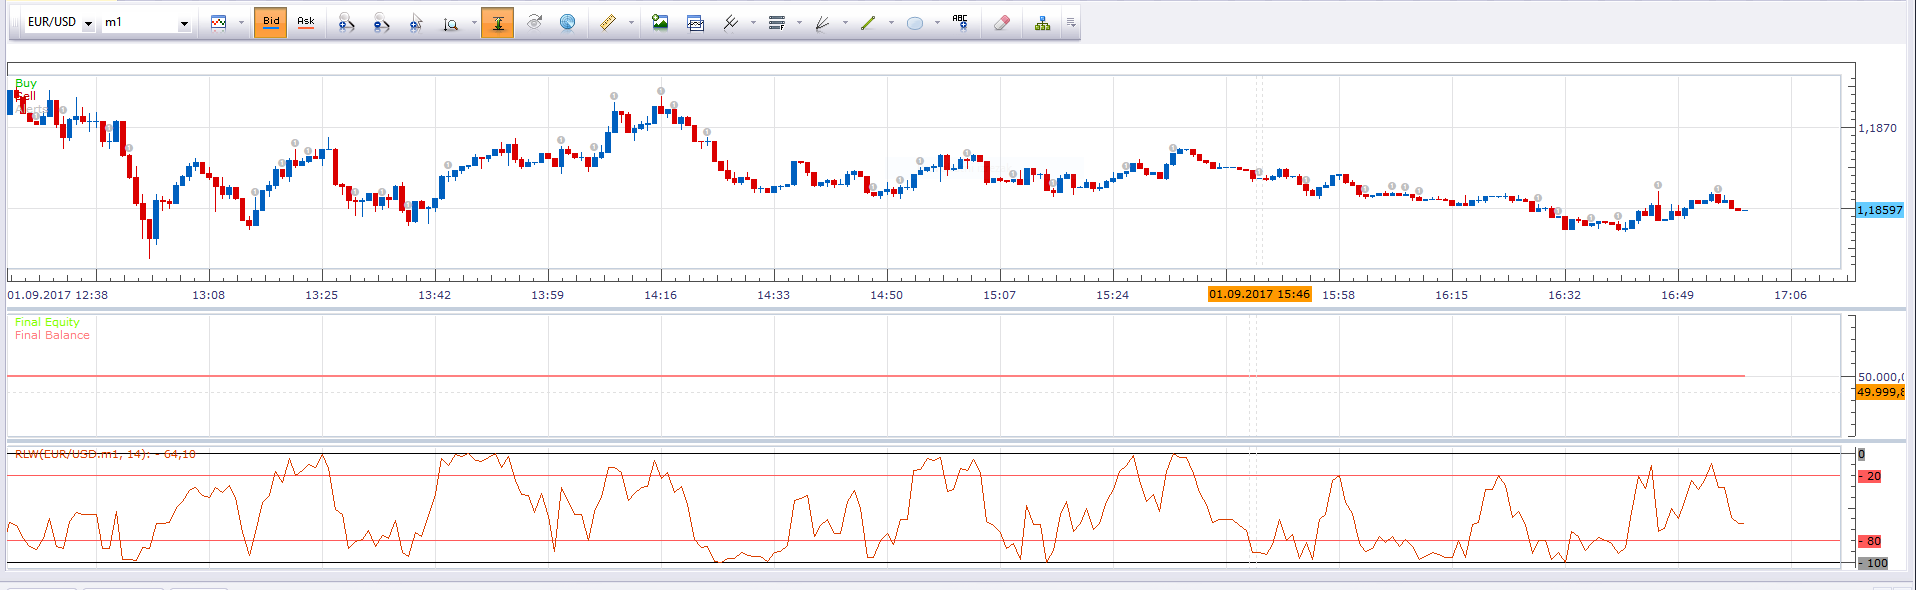Click the zoom in magnifier icon

346,22
